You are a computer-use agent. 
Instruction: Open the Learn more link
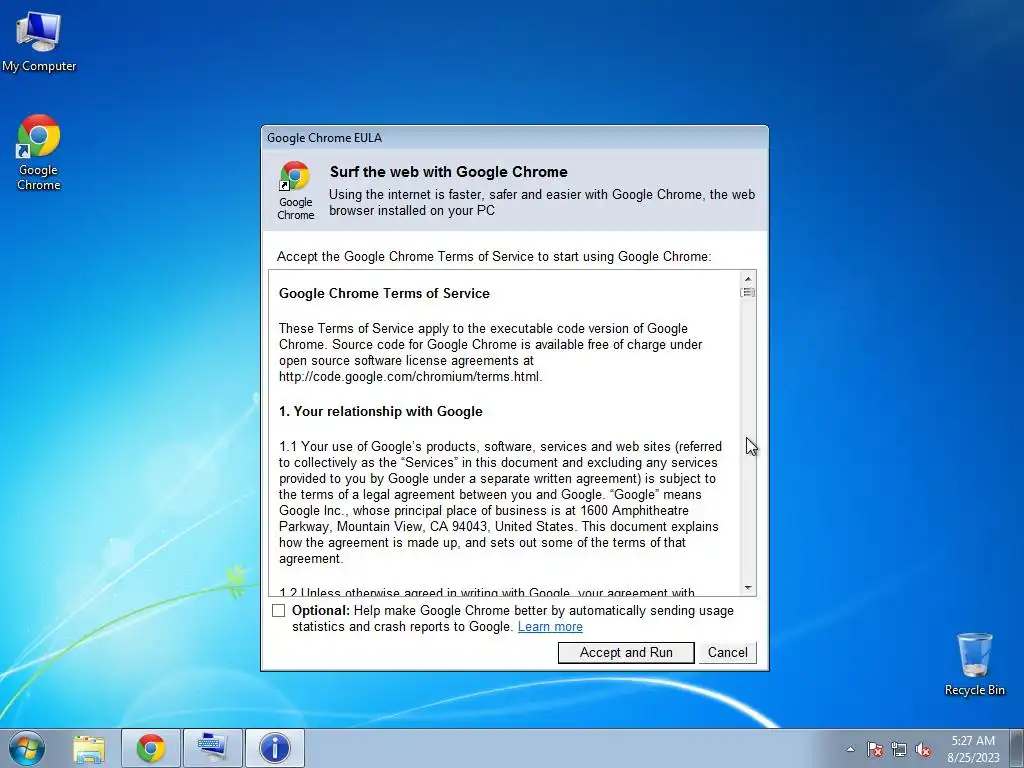tap(550, 627)
